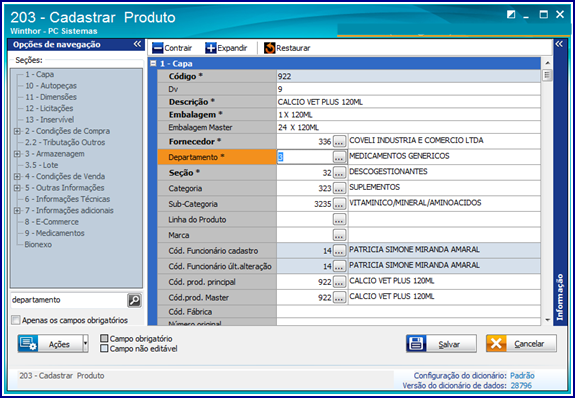The width and height of the screenshot is (575, 398).
Task: Open the Departamento lookup ellipsis button
Action: pos(339,157)
